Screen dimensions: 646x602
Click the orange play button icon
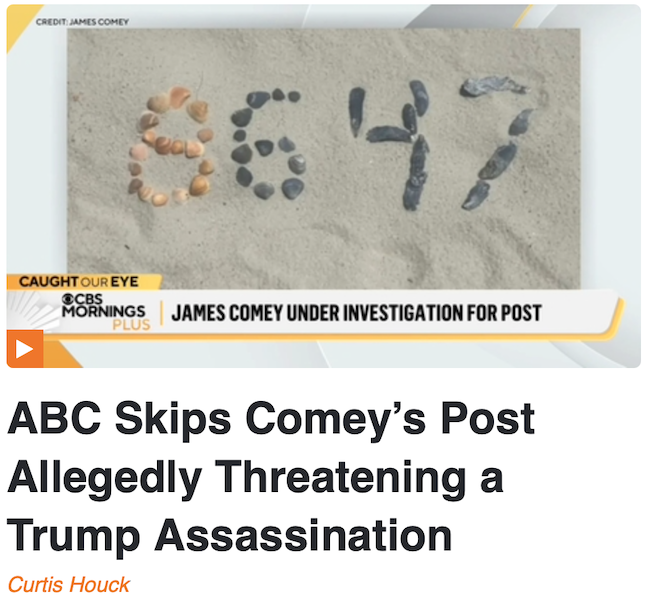pos(25,349)
